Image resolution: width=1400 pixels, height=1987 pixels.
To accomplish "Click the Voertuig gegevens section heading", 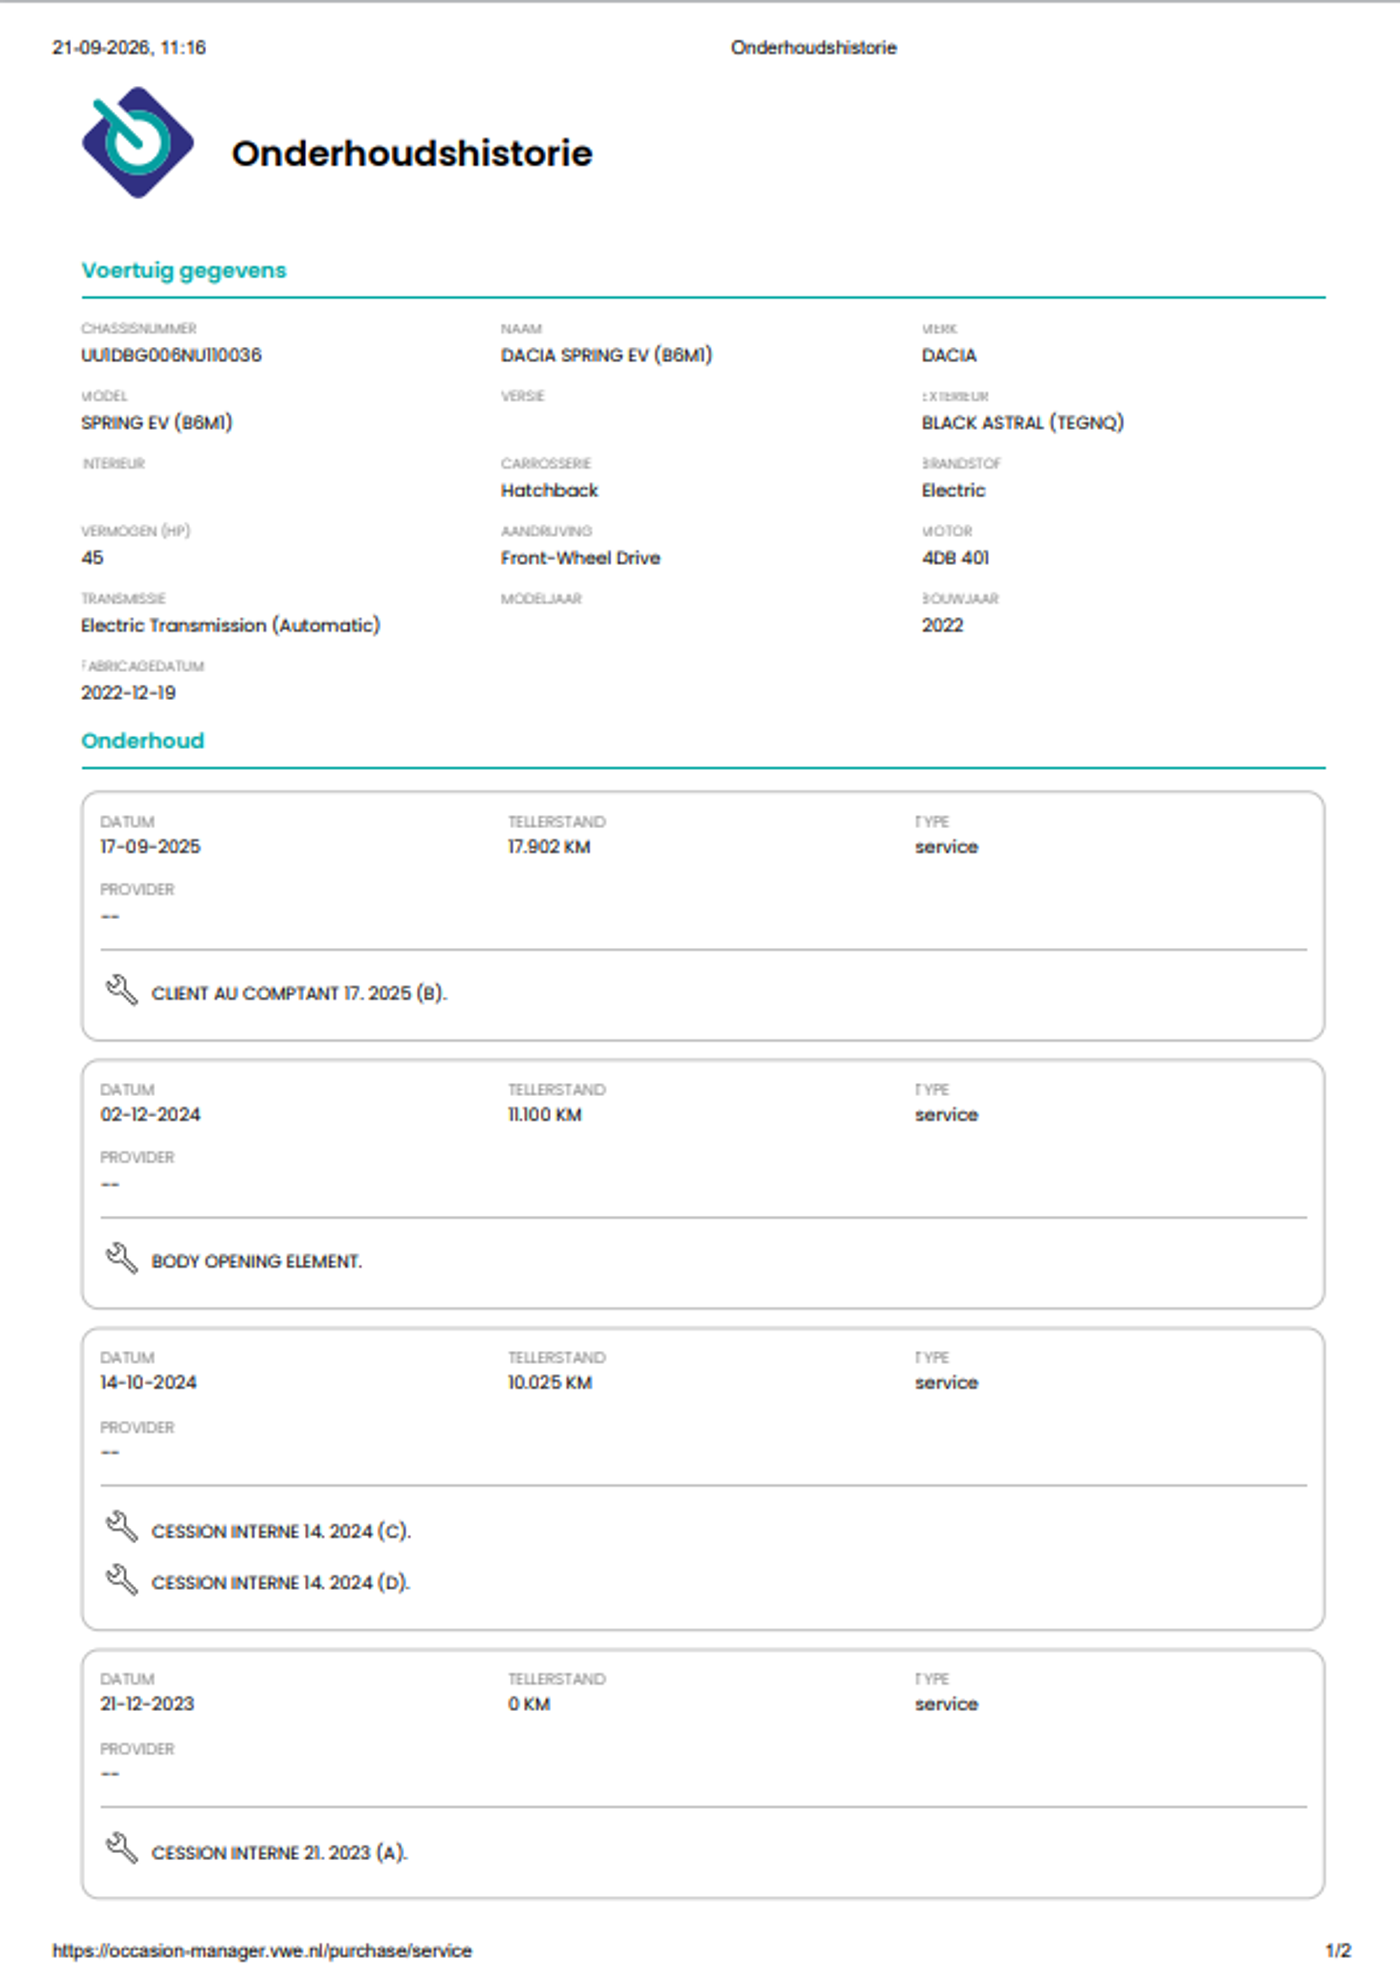I will point(184,271).
